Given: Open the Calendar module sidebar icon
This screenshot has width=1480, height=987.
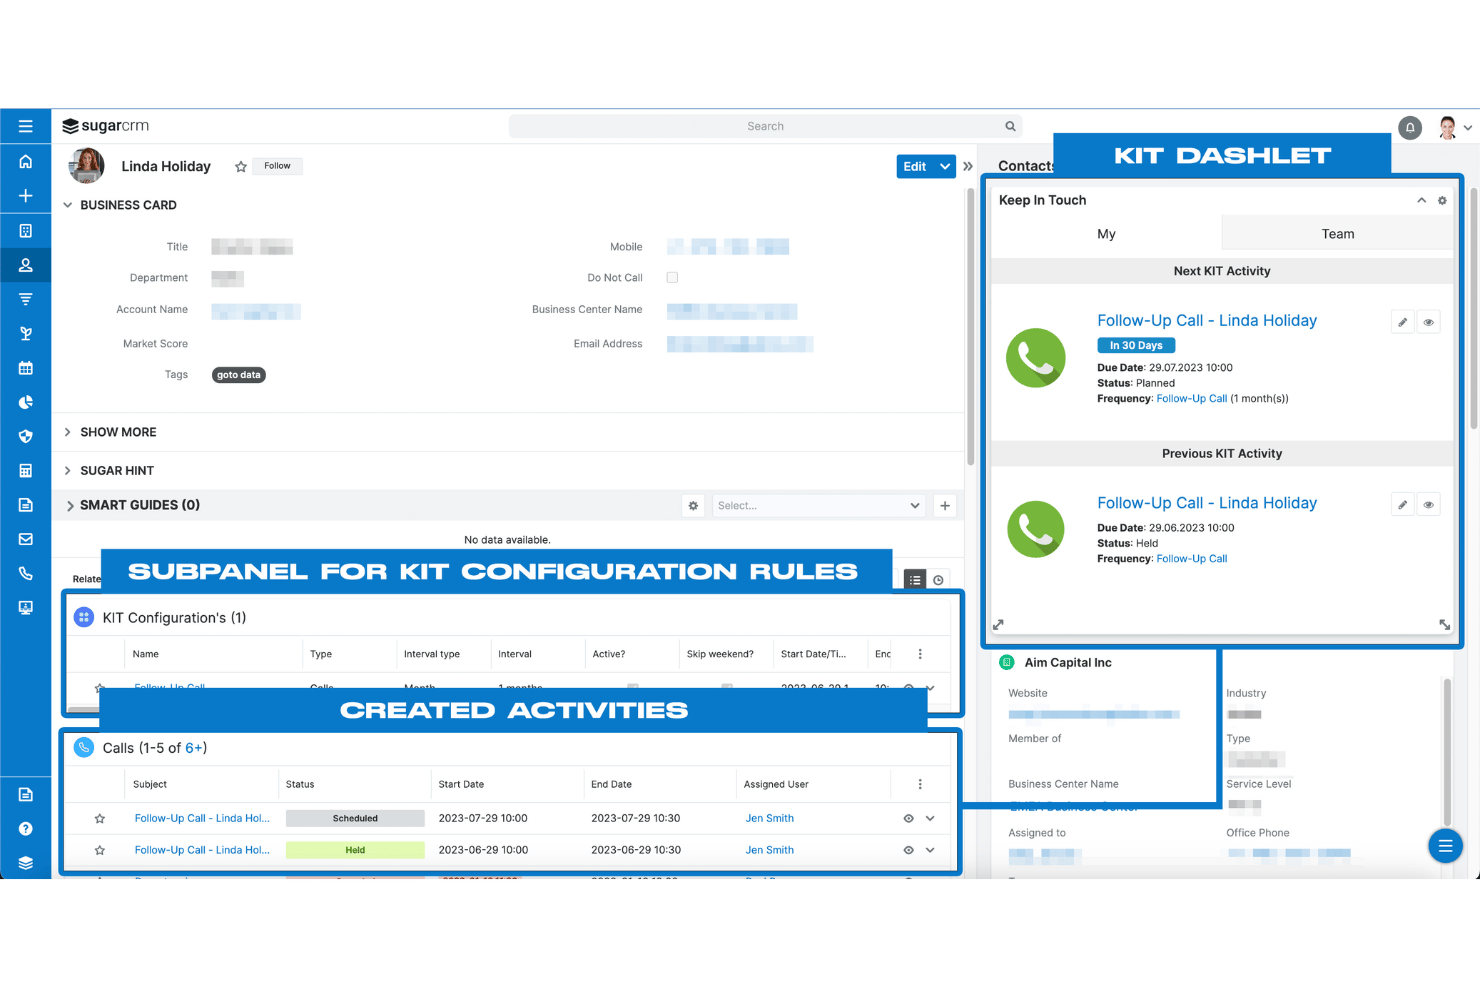Looking at the screenshot, I should 26,368.
